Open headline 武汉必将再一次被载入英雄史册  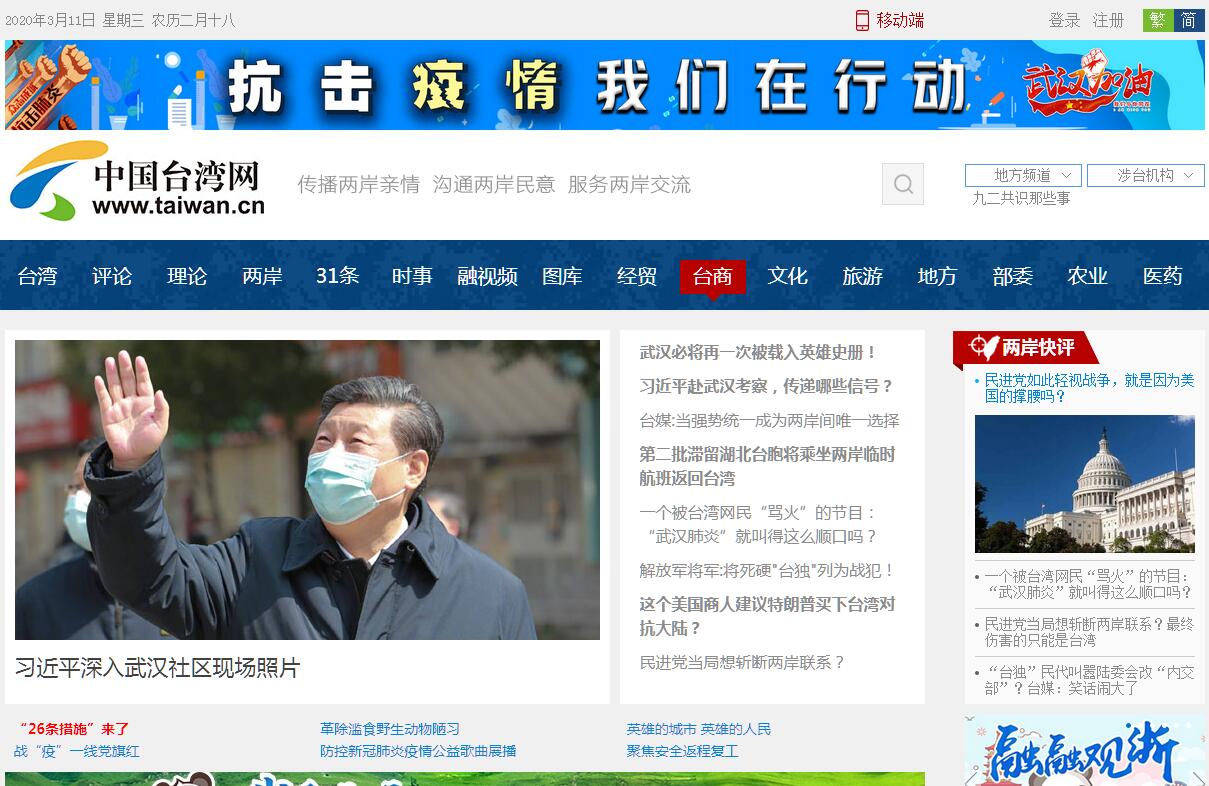[x=758, y=352]
